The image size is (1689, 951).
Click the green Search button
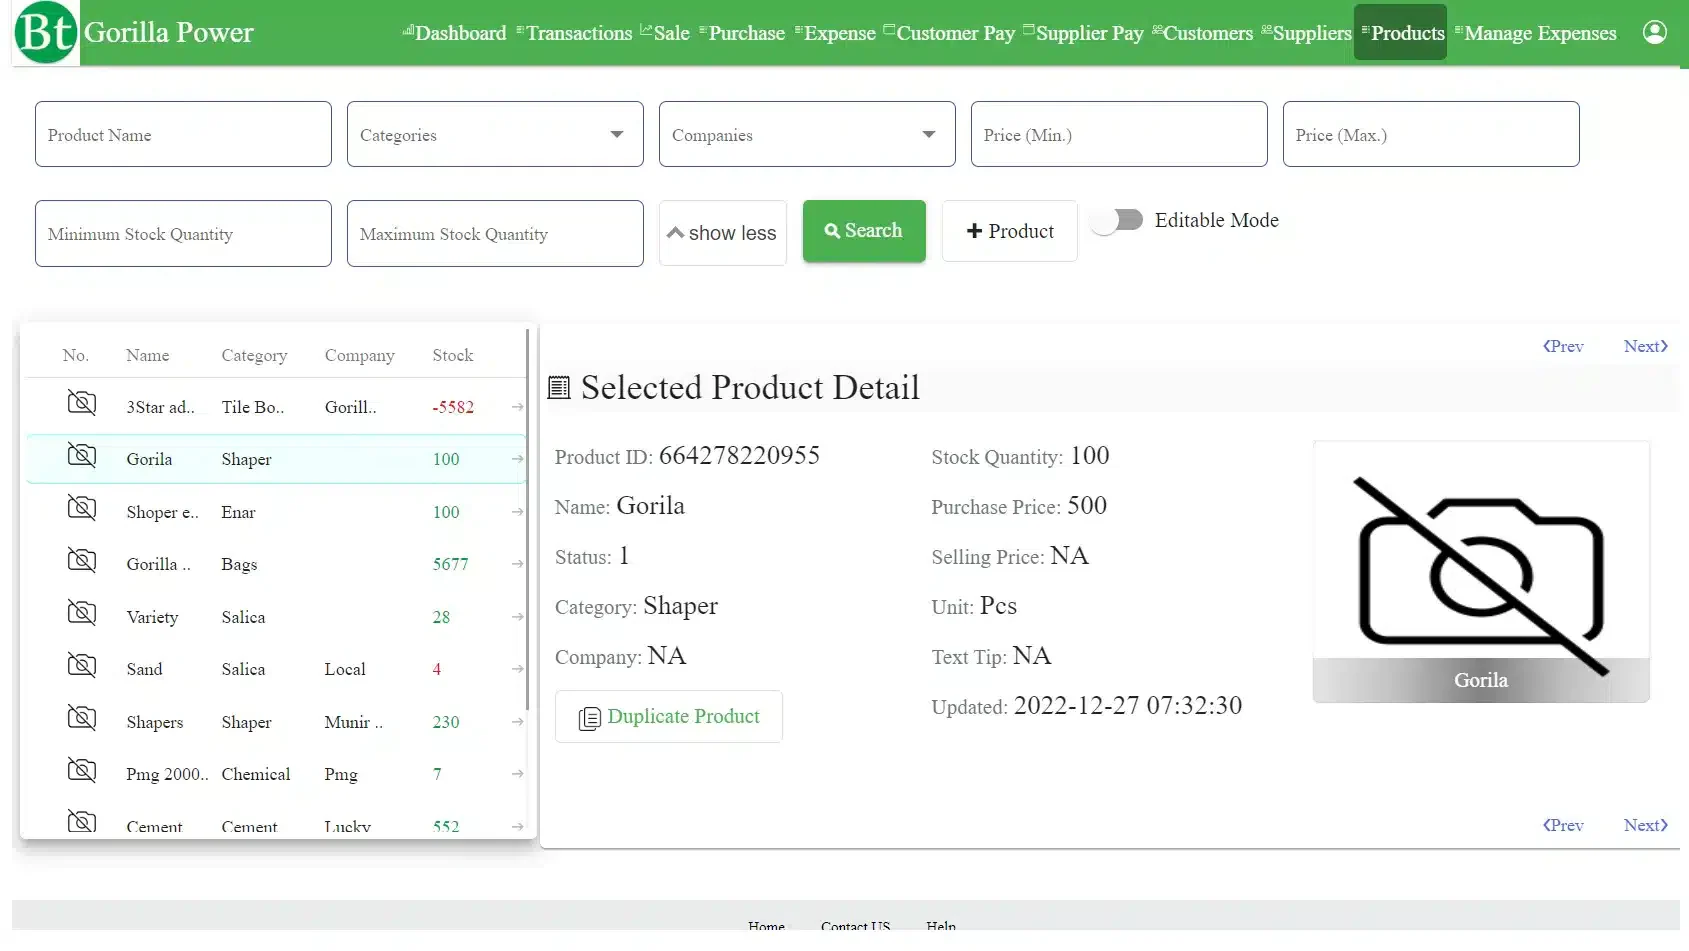click(864, 231)
